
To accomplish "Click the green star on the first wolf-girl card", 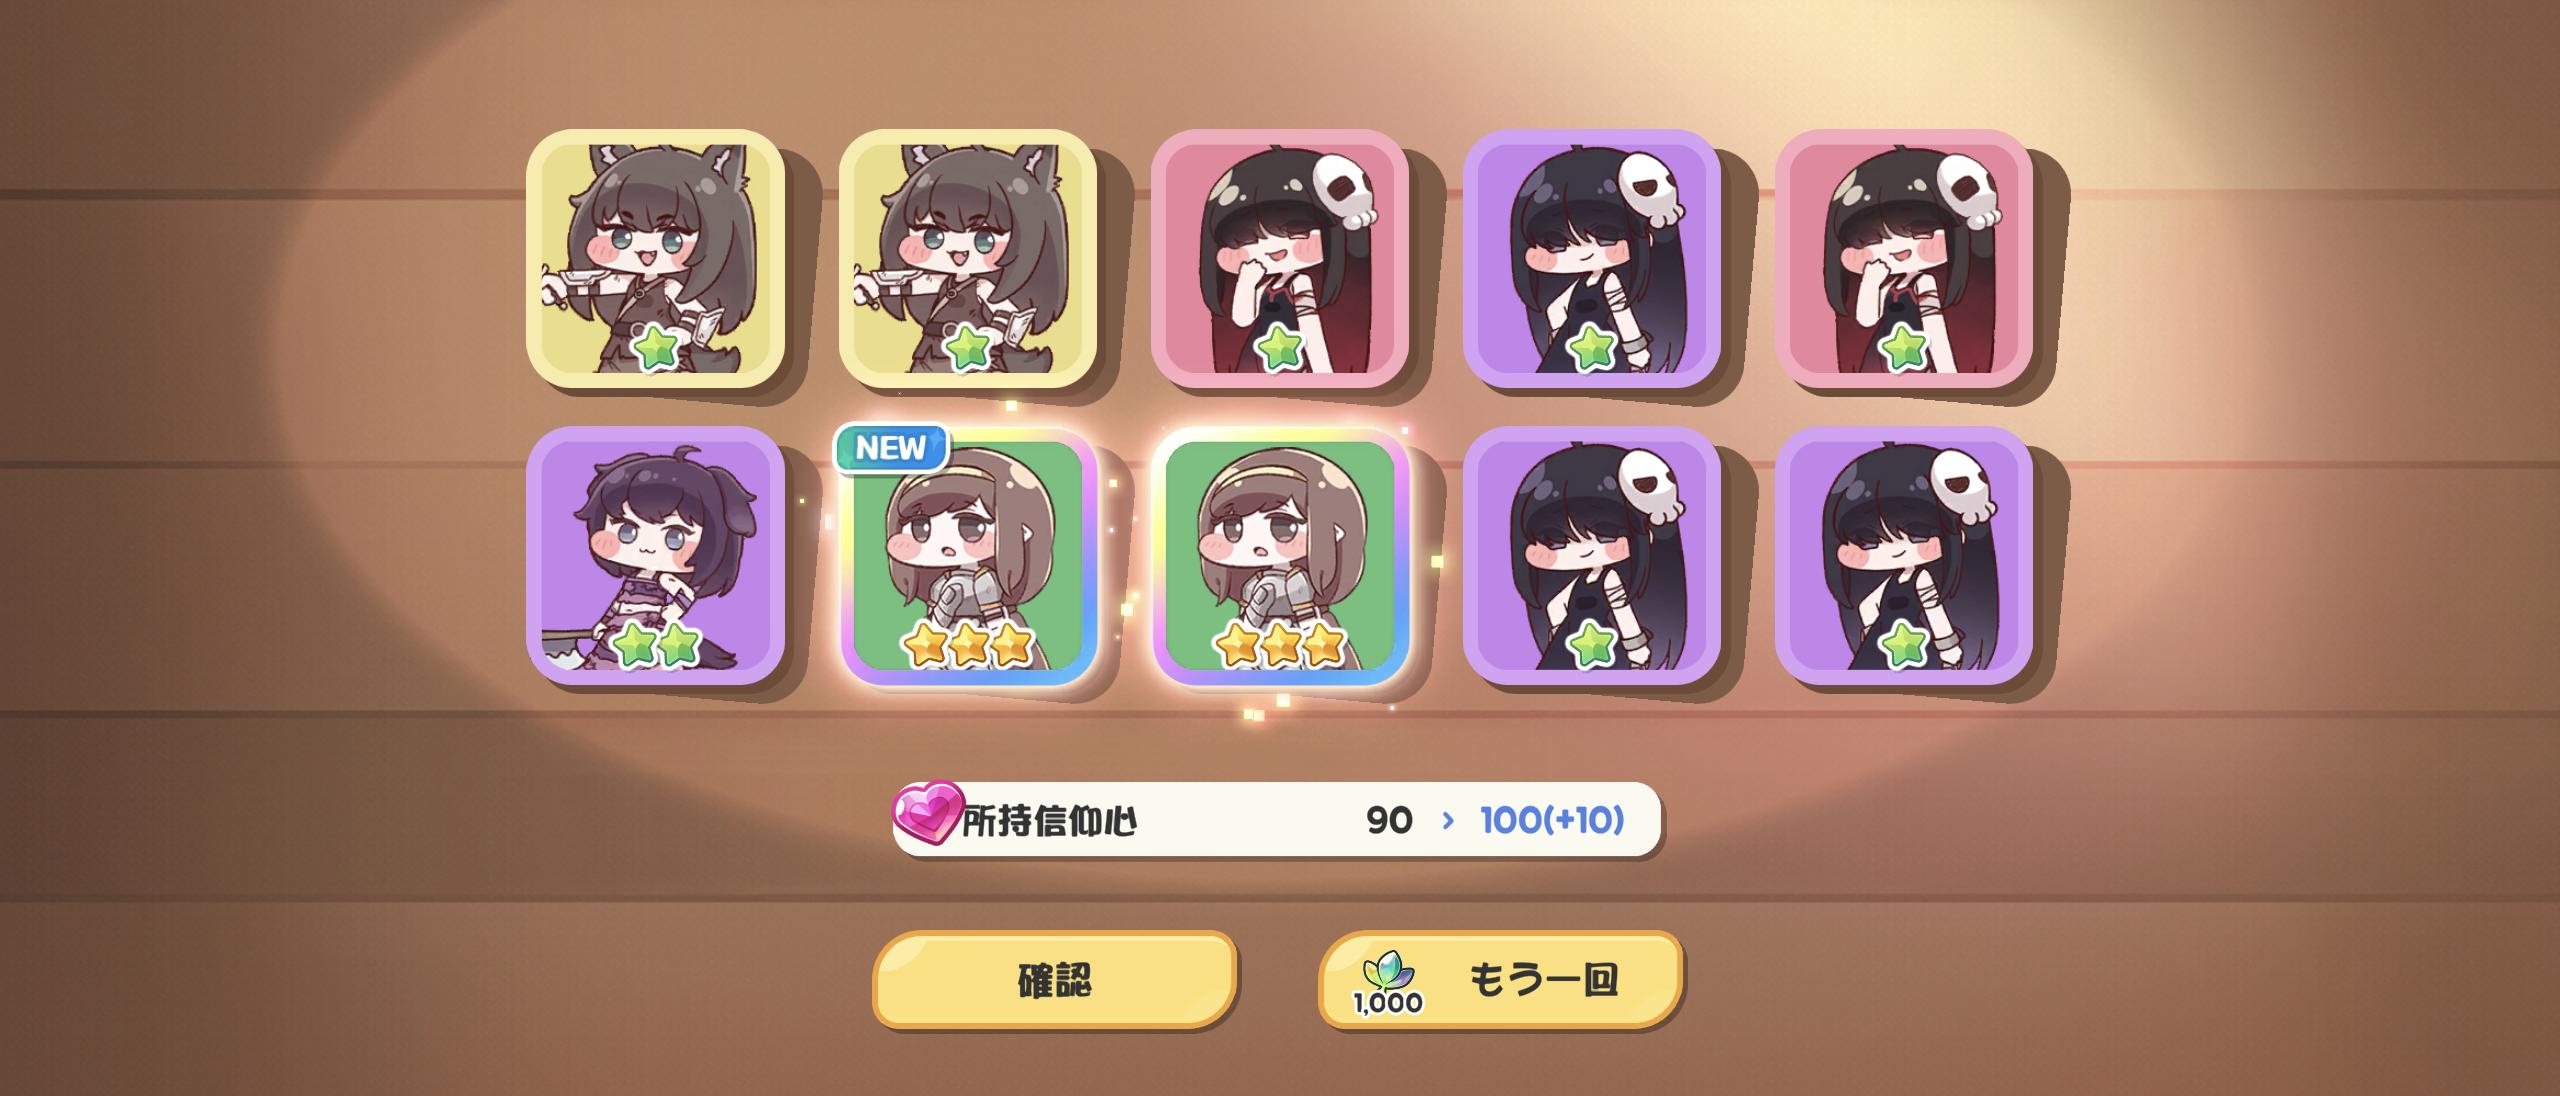I will (x=656, y=348).
